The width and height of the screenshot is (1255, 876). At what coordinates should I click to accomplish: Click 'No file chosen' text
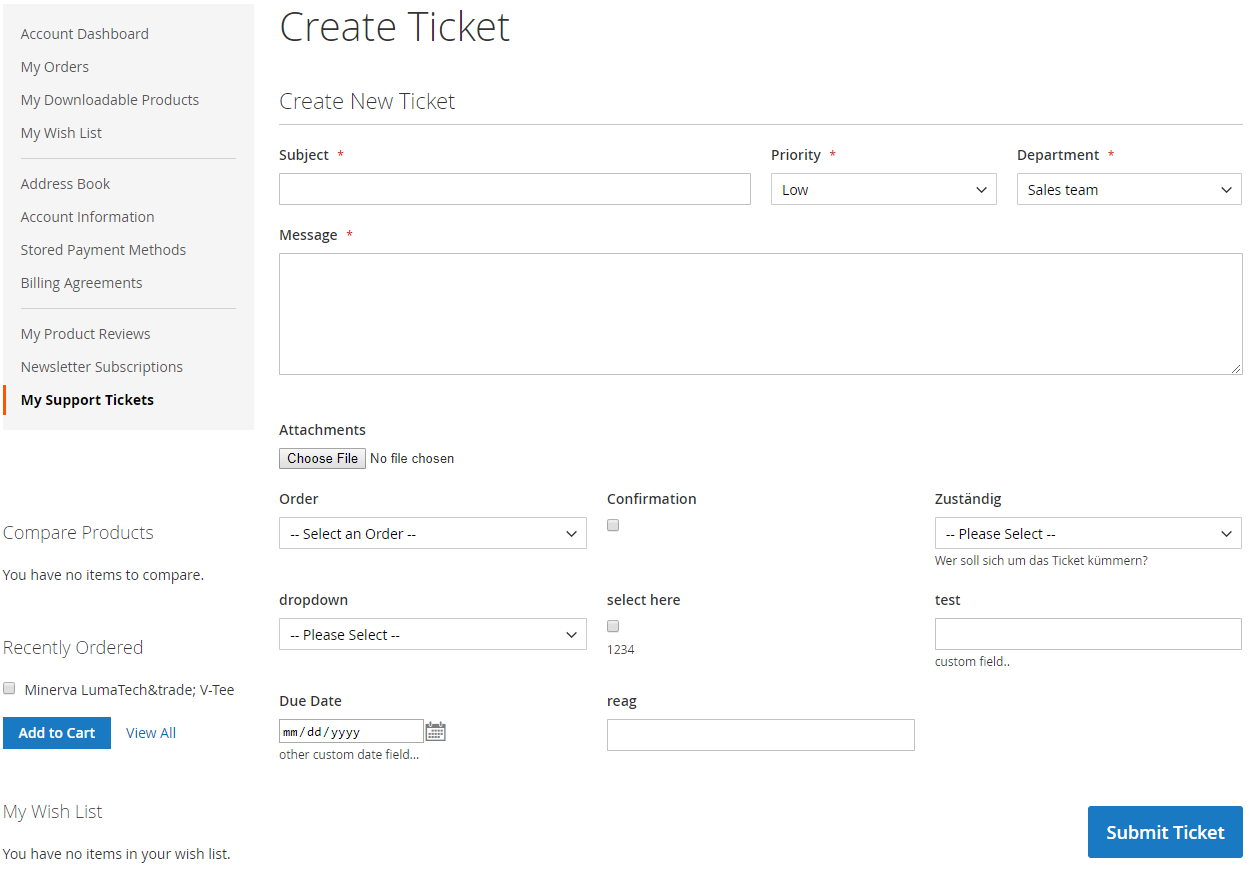(x=412, y=459)
